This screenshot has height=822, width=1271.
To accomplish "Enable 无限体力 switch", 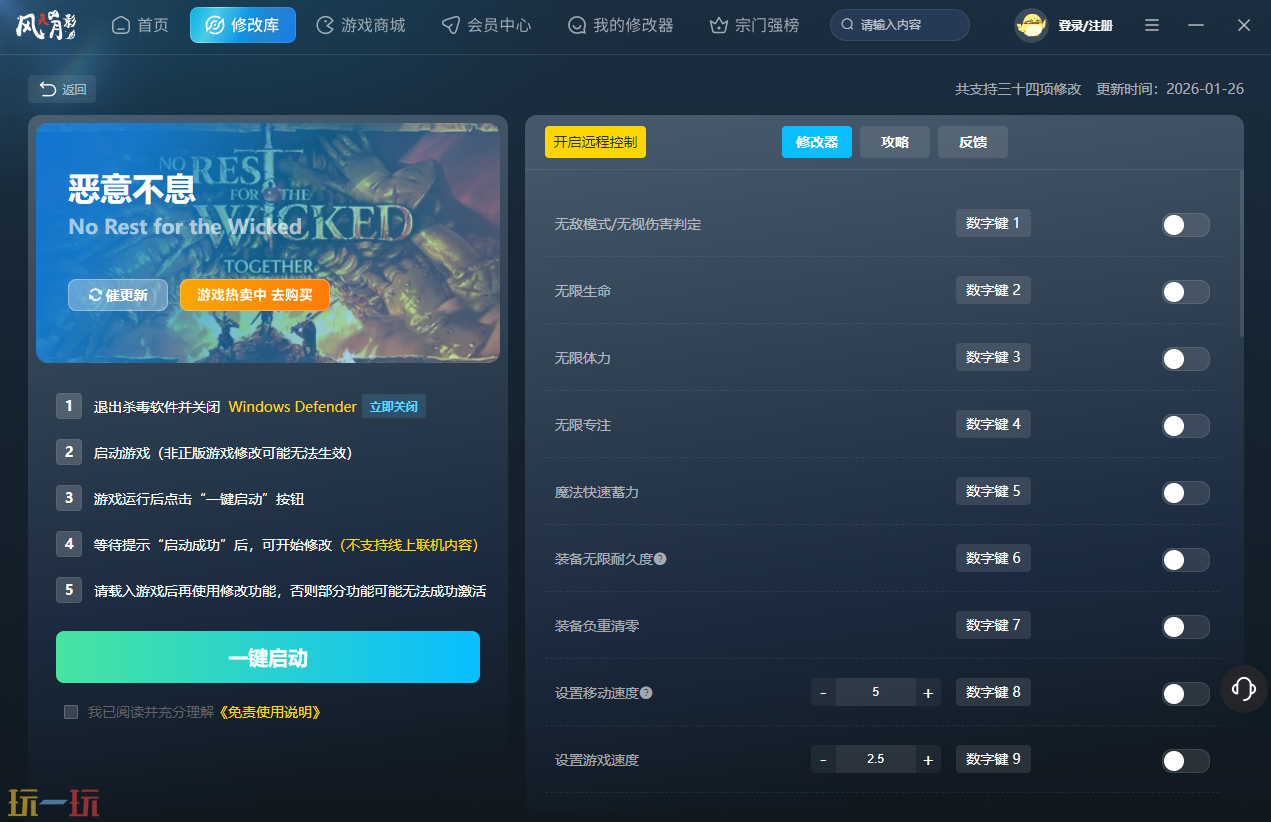I will 1186,359.
